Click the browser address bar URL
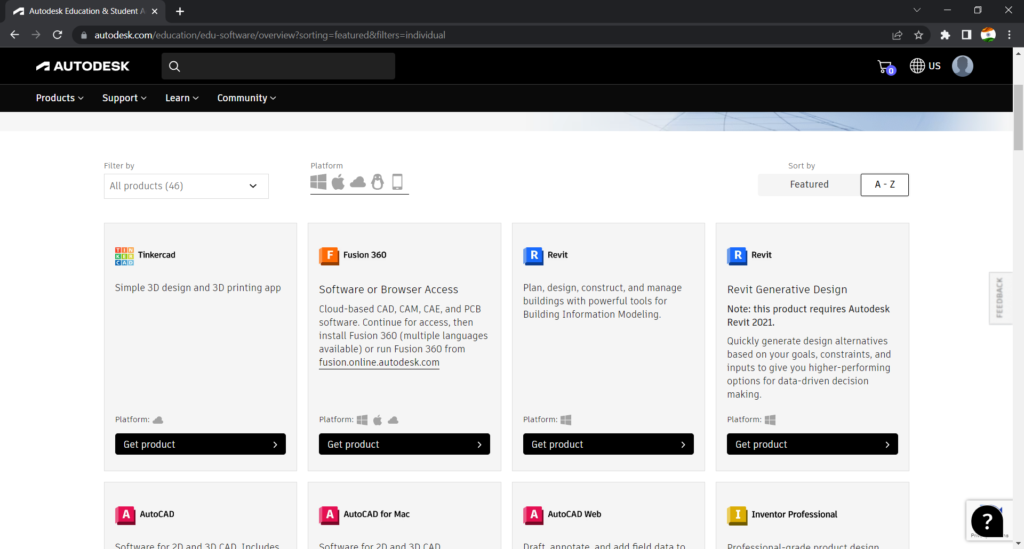Image resolution: width=1024 pixels, height=549 pixels. click(270, 35)
